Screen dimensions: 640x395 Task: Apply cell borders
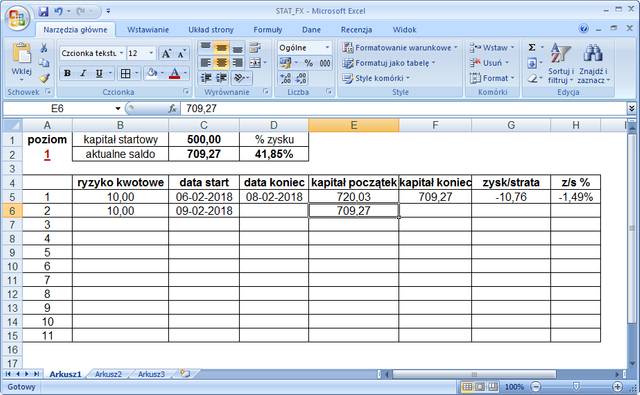(126, 73)
